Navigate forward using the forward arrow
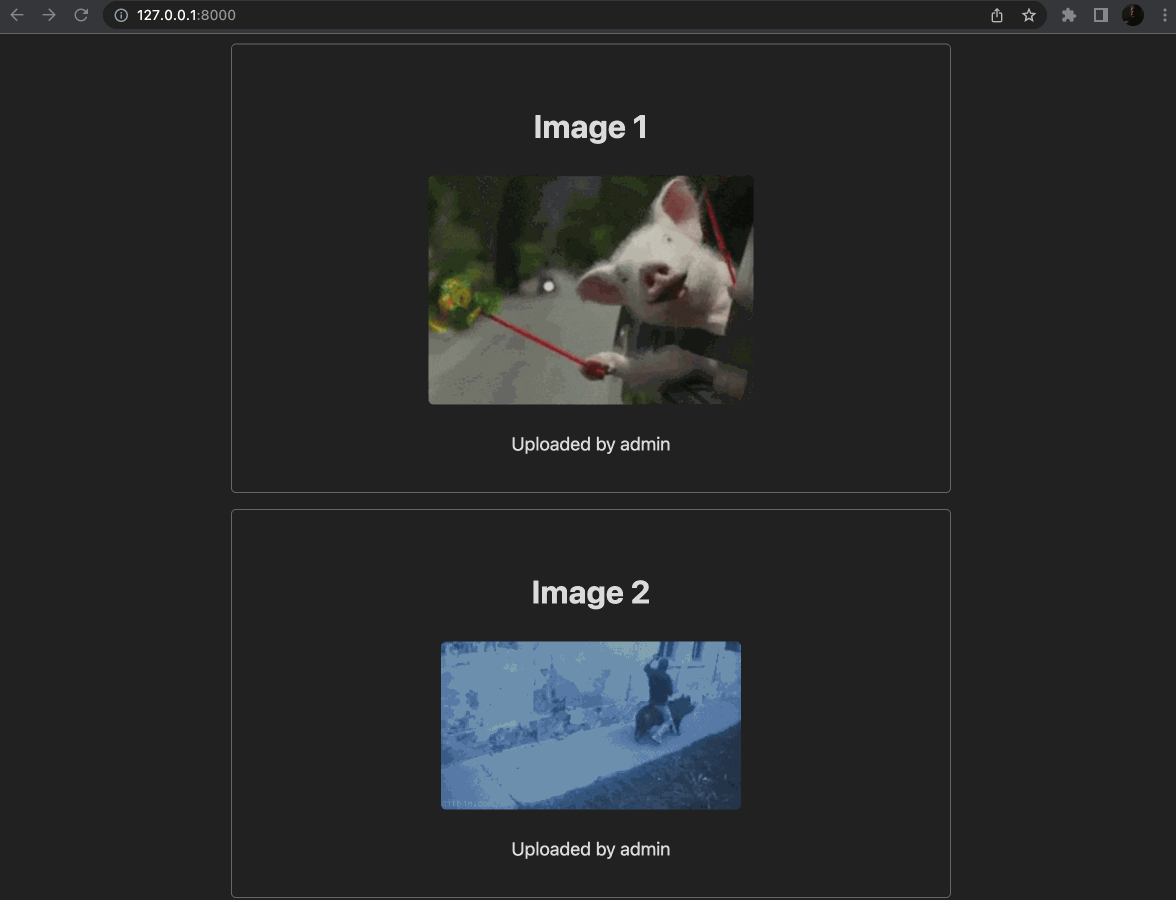This screenshot has width=1176, height=900. tap(48, 15)
